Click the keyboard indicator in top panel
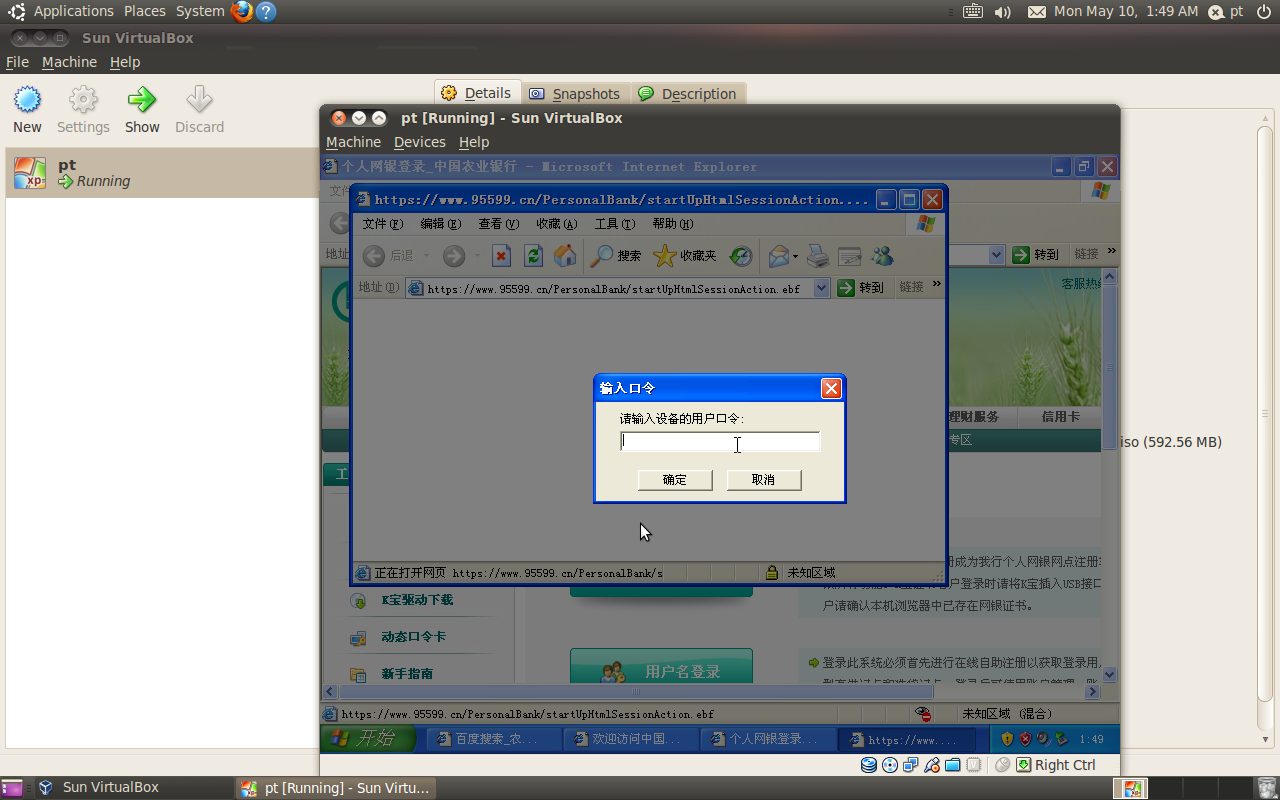 pyautogui.click(x=973, y=11)
